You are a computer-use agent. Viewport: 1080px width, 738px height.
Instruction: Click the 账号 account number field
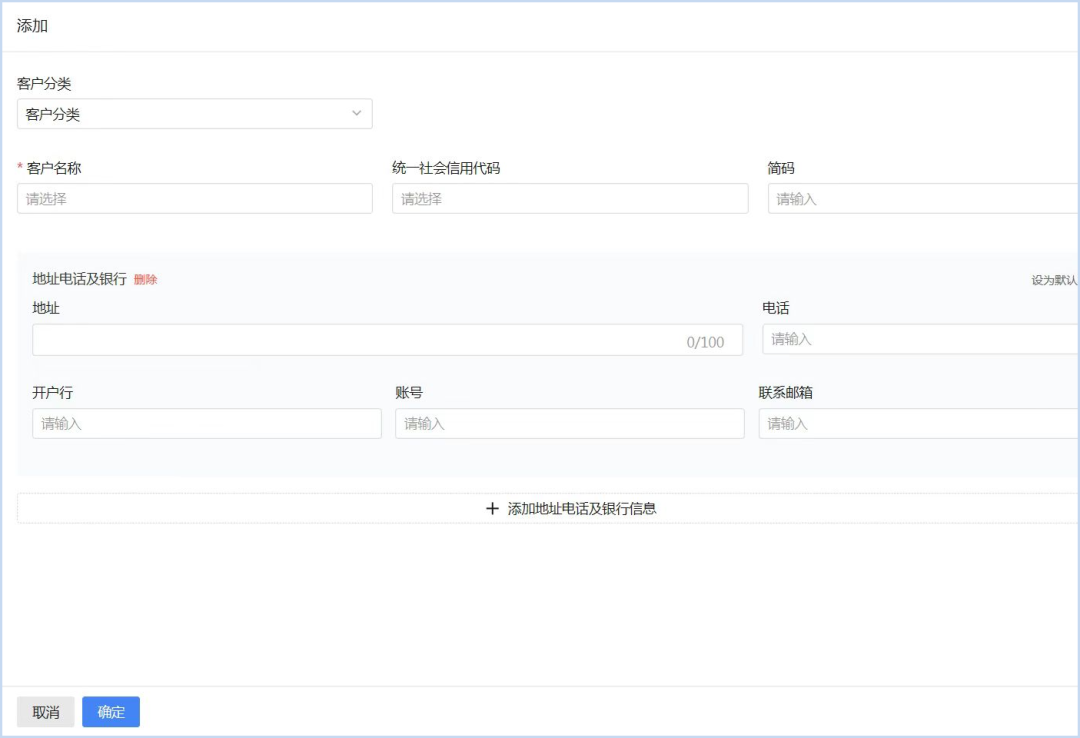pos(570,423)
